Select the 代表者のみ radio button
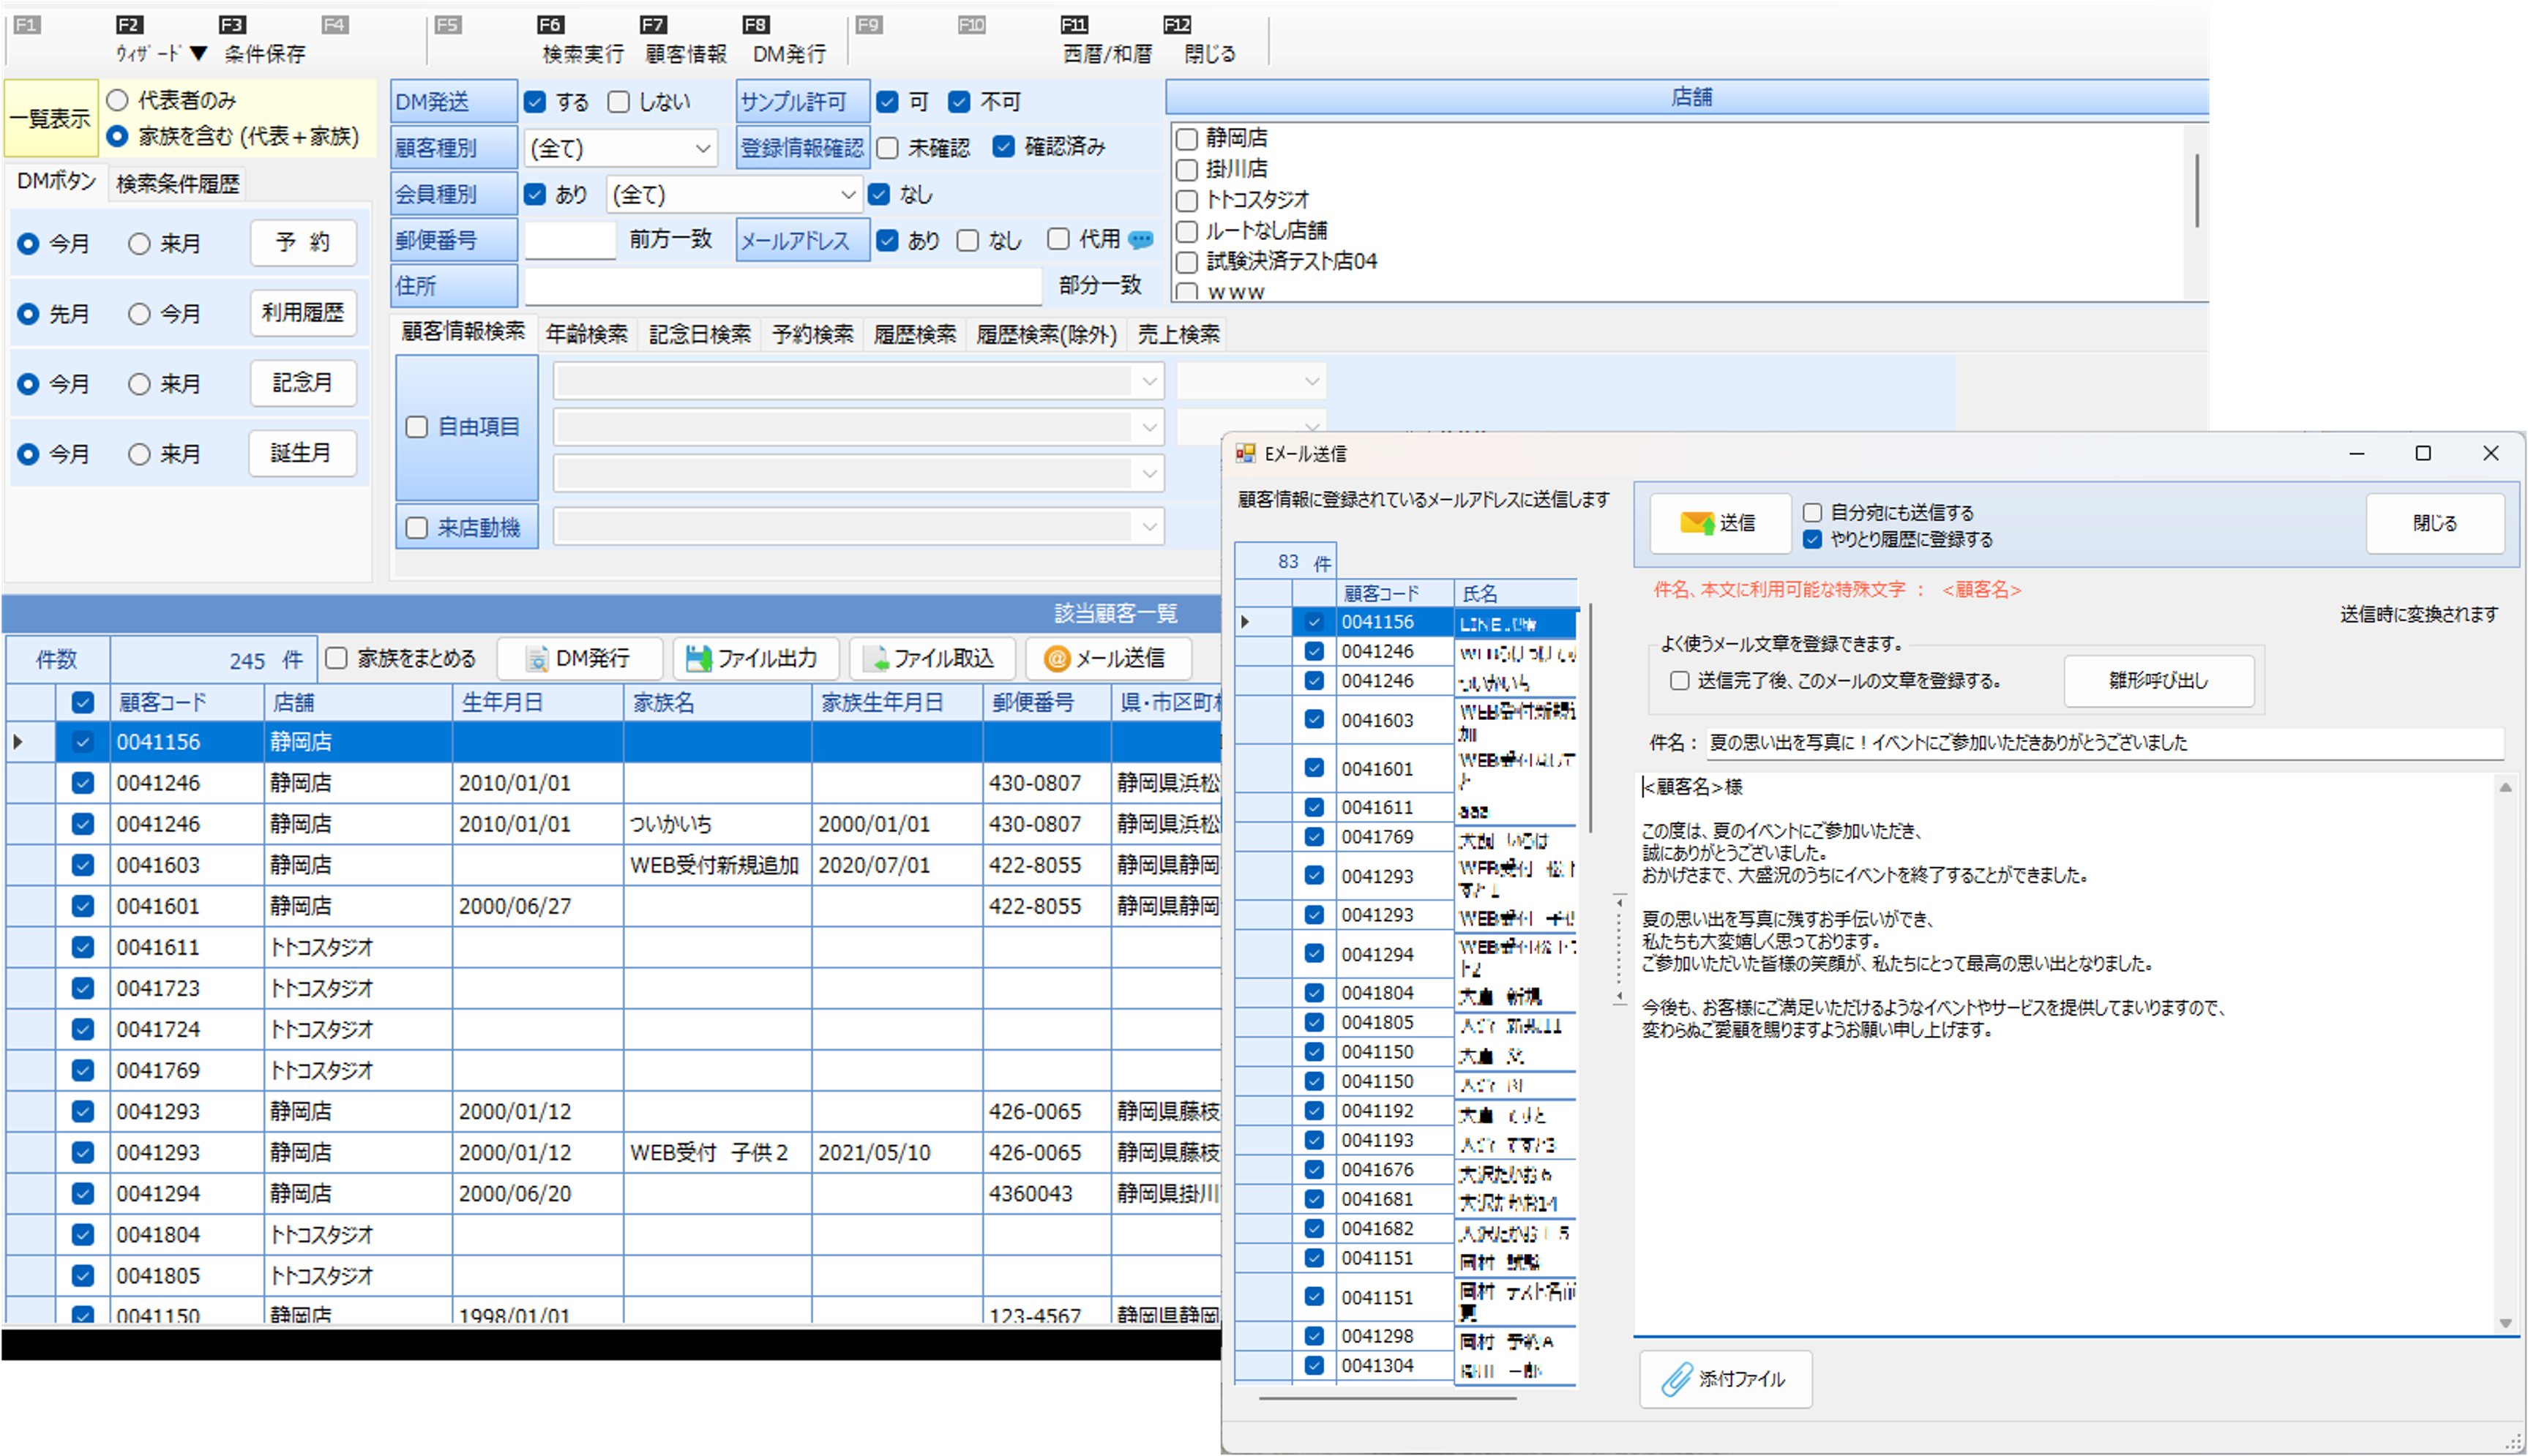 118,100
